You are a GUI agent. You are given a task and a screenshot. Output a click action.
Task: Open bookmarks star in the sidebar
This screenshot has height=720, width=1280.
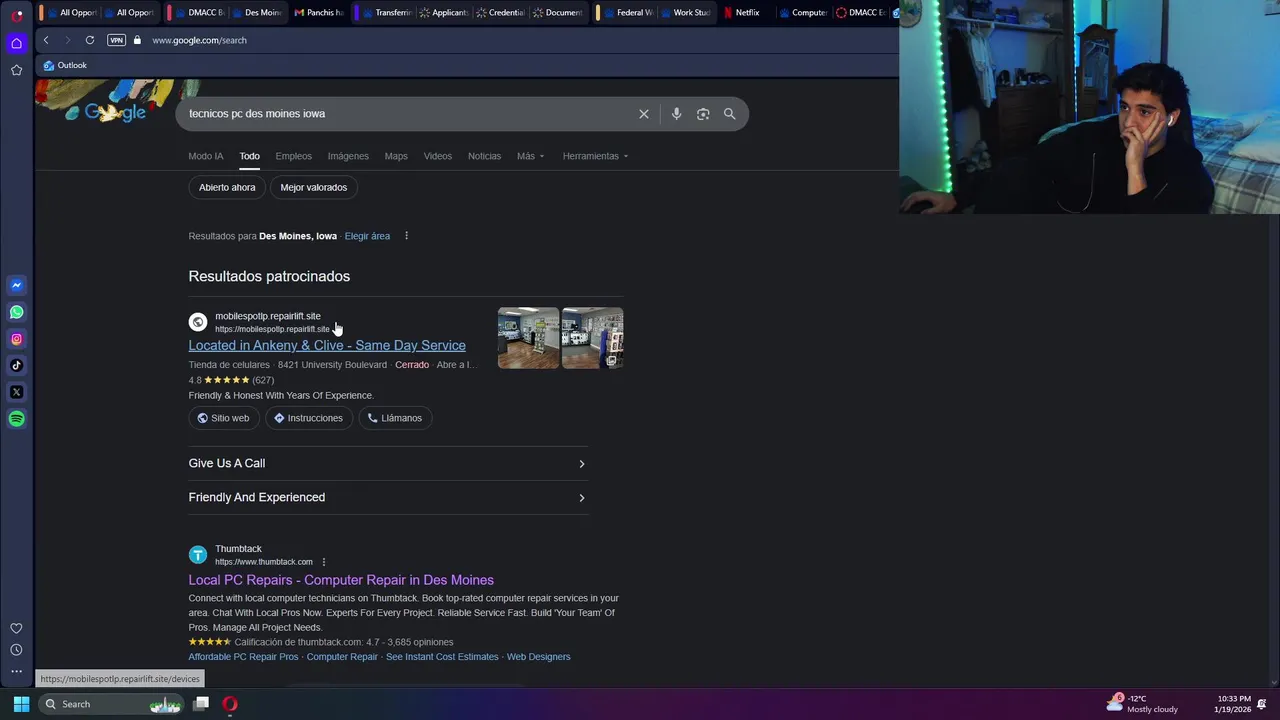16,70
